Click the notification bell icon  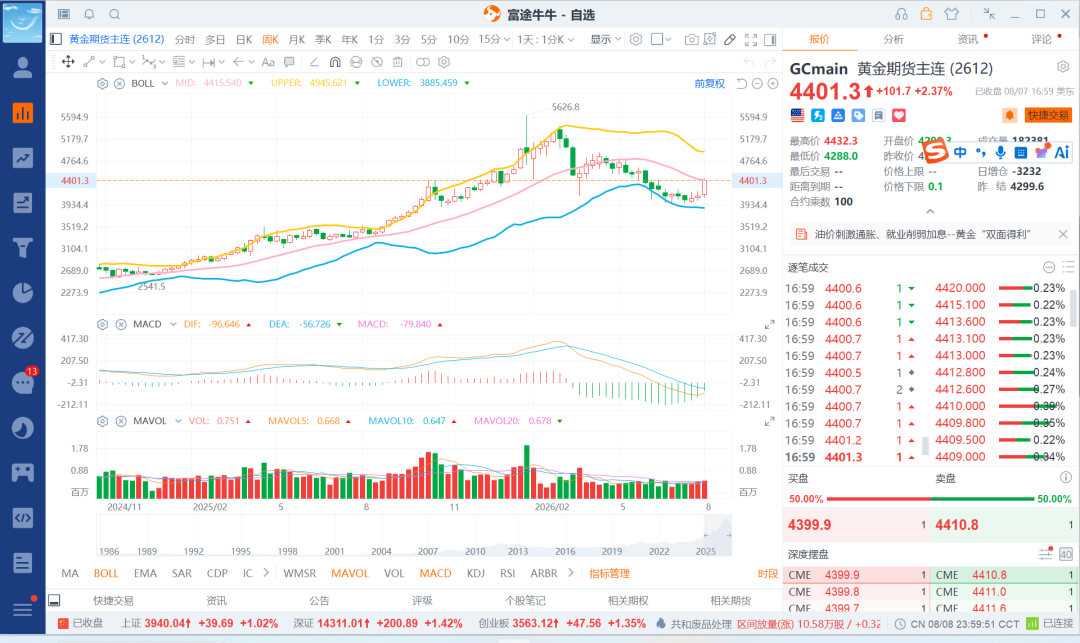point(90,14)
